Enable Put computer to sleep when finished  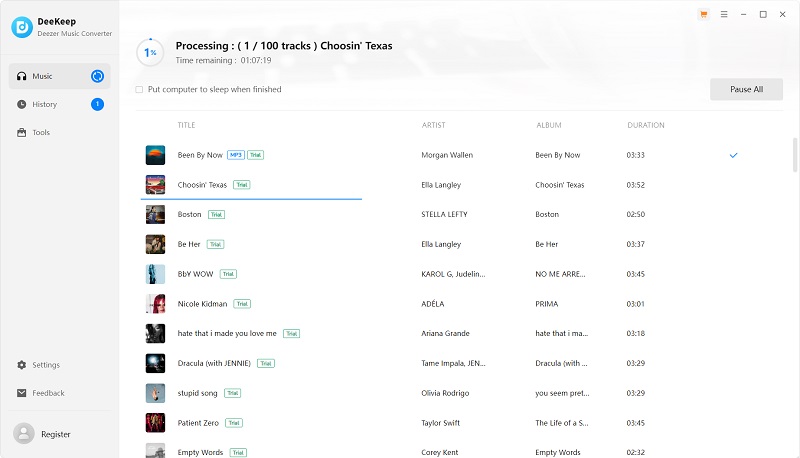[139, 89]
